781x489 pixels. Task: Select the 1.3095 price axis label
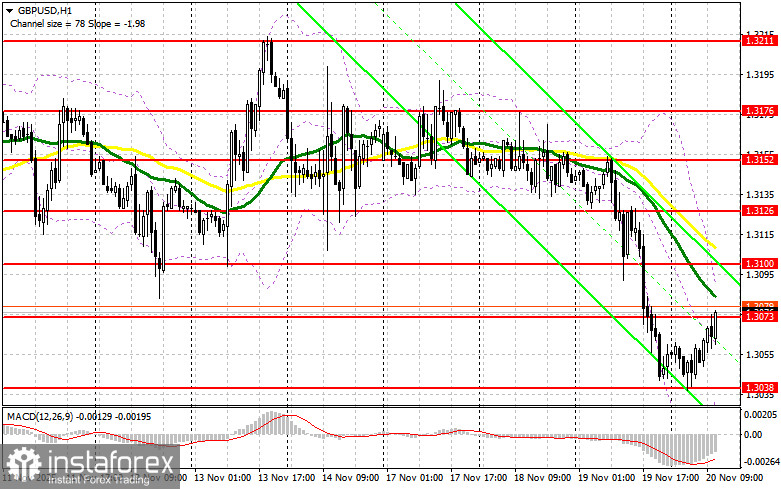coord(760,274)
